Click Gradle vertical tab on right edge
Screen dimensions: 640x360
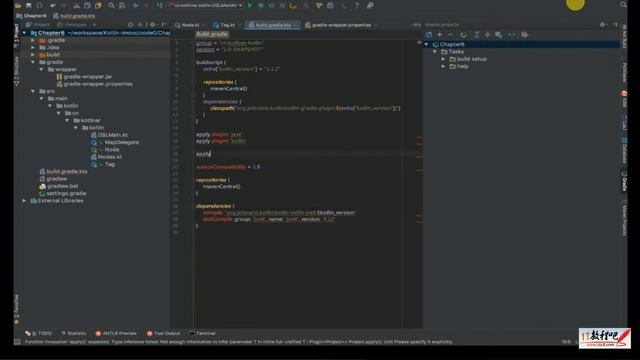coord(624,181)
